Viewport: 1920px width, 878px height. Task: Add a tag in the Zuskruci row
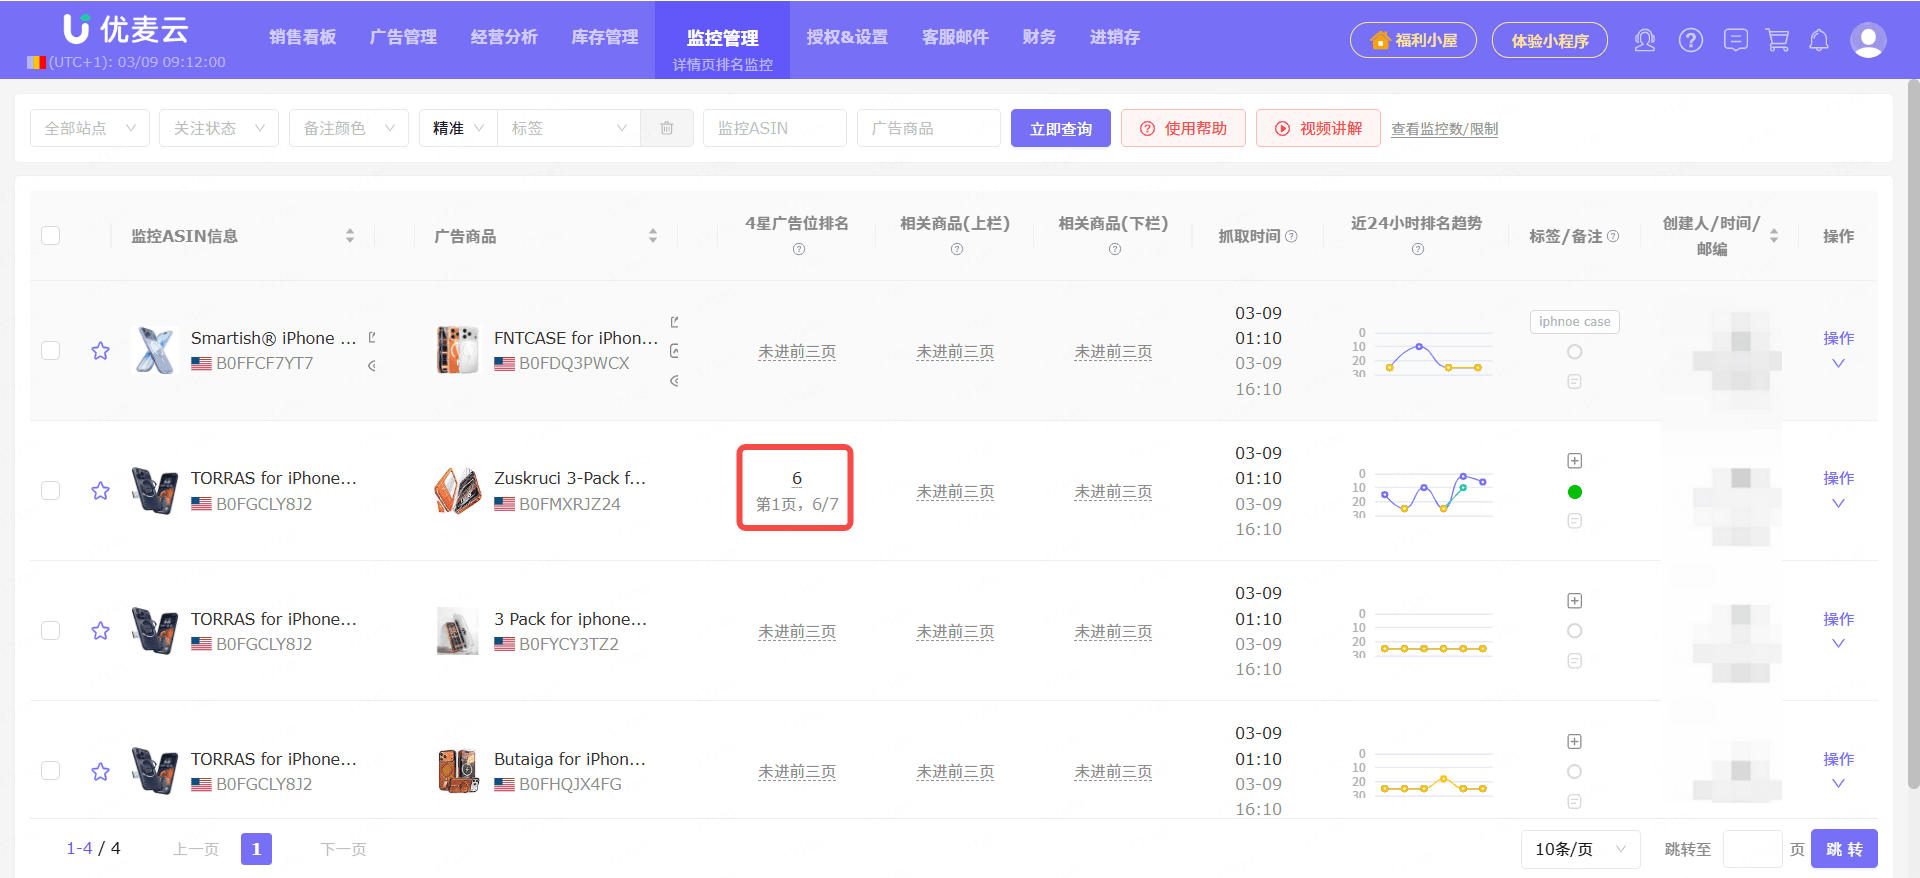pos(1574,461)
